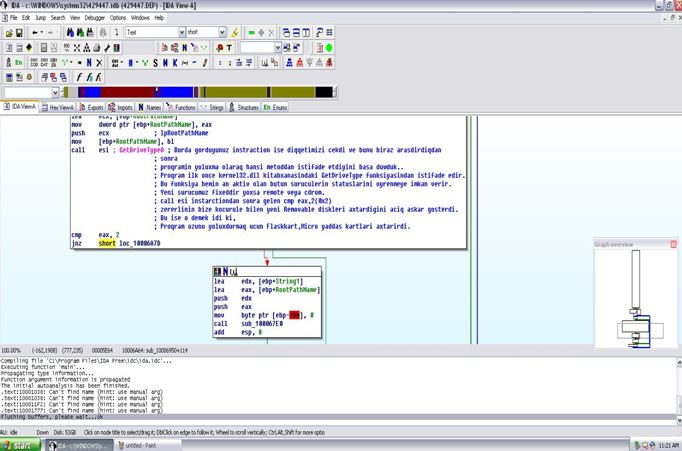Click the first binoculars search icon

point(70,33)
